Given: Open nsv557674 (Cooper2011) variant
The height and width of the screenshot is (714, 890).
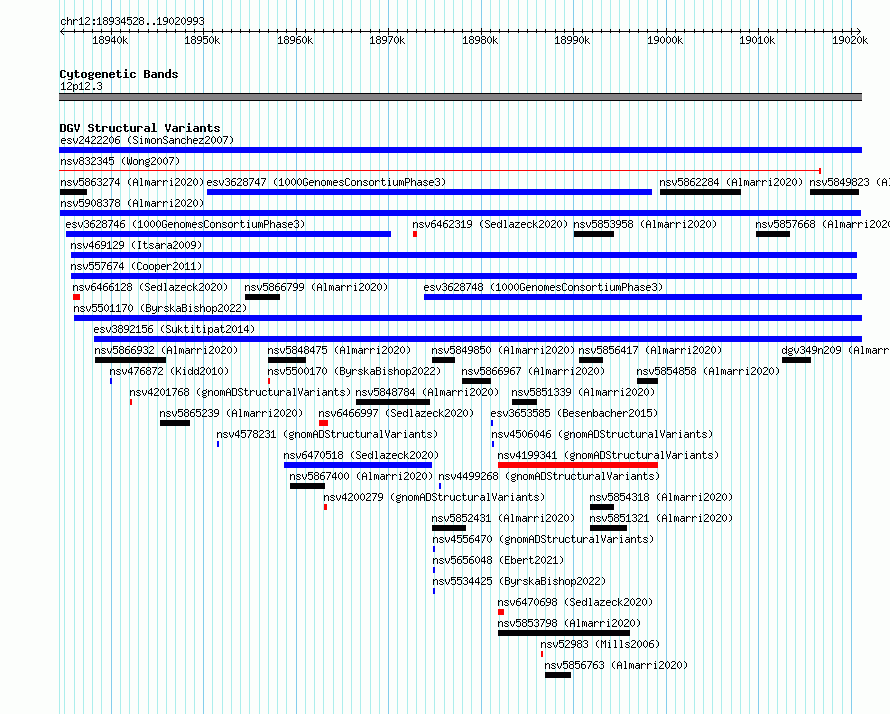Looking at the screenshot, I should 464,276.
